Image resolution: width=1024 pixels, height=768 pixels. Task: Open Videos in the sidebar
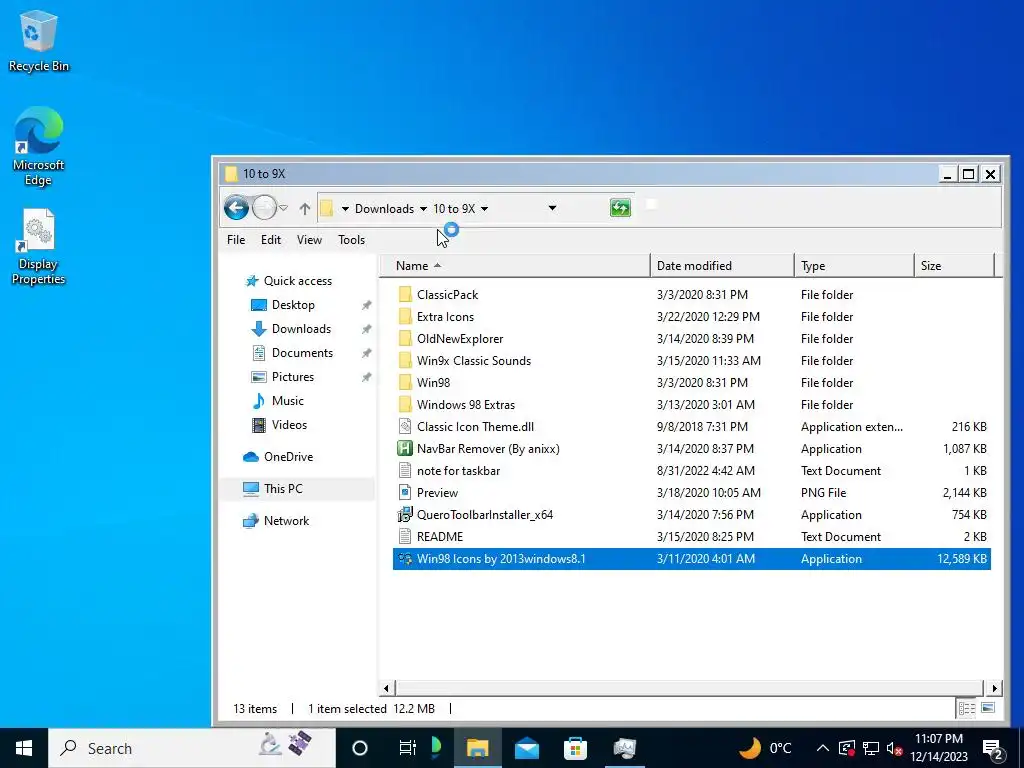tap(280, 425)
